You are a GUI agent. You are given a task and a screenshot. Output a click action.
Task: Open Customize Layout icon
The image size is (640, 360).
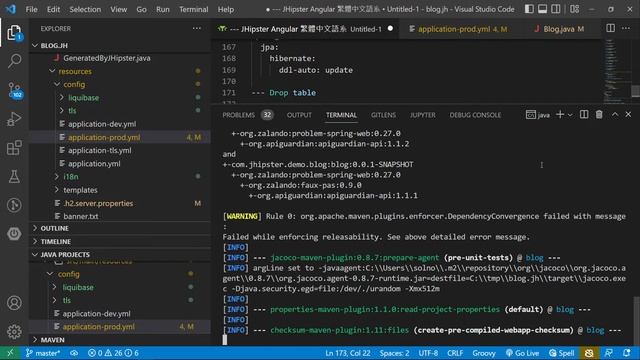click(574, 9)
